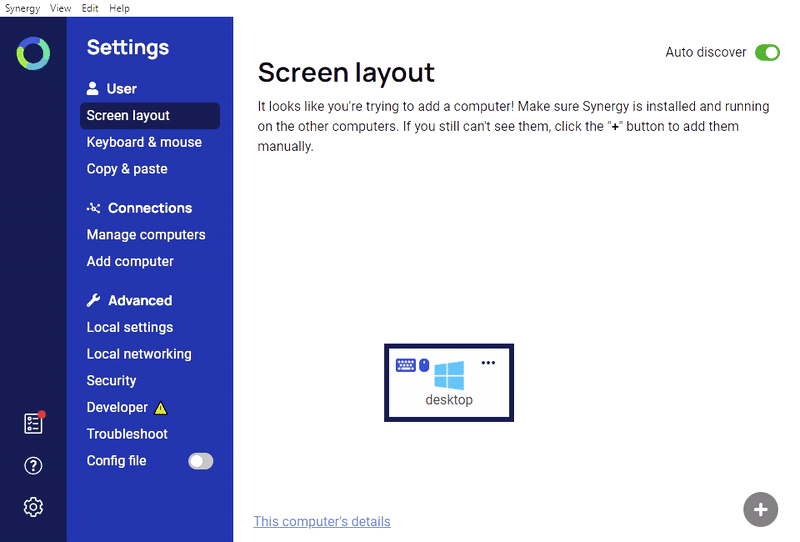Go to Security settings
Screen dimensions: 800x542
111,381
